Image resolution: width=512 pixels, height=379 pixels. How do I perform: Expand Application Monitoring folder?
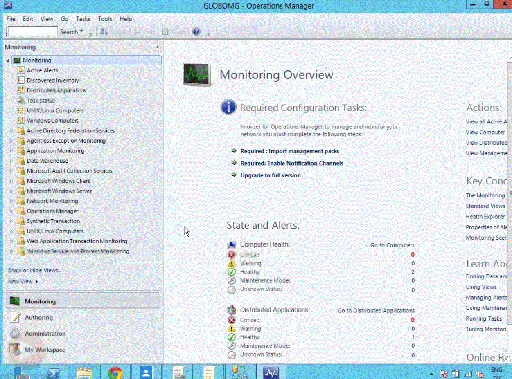click(11, 151)
